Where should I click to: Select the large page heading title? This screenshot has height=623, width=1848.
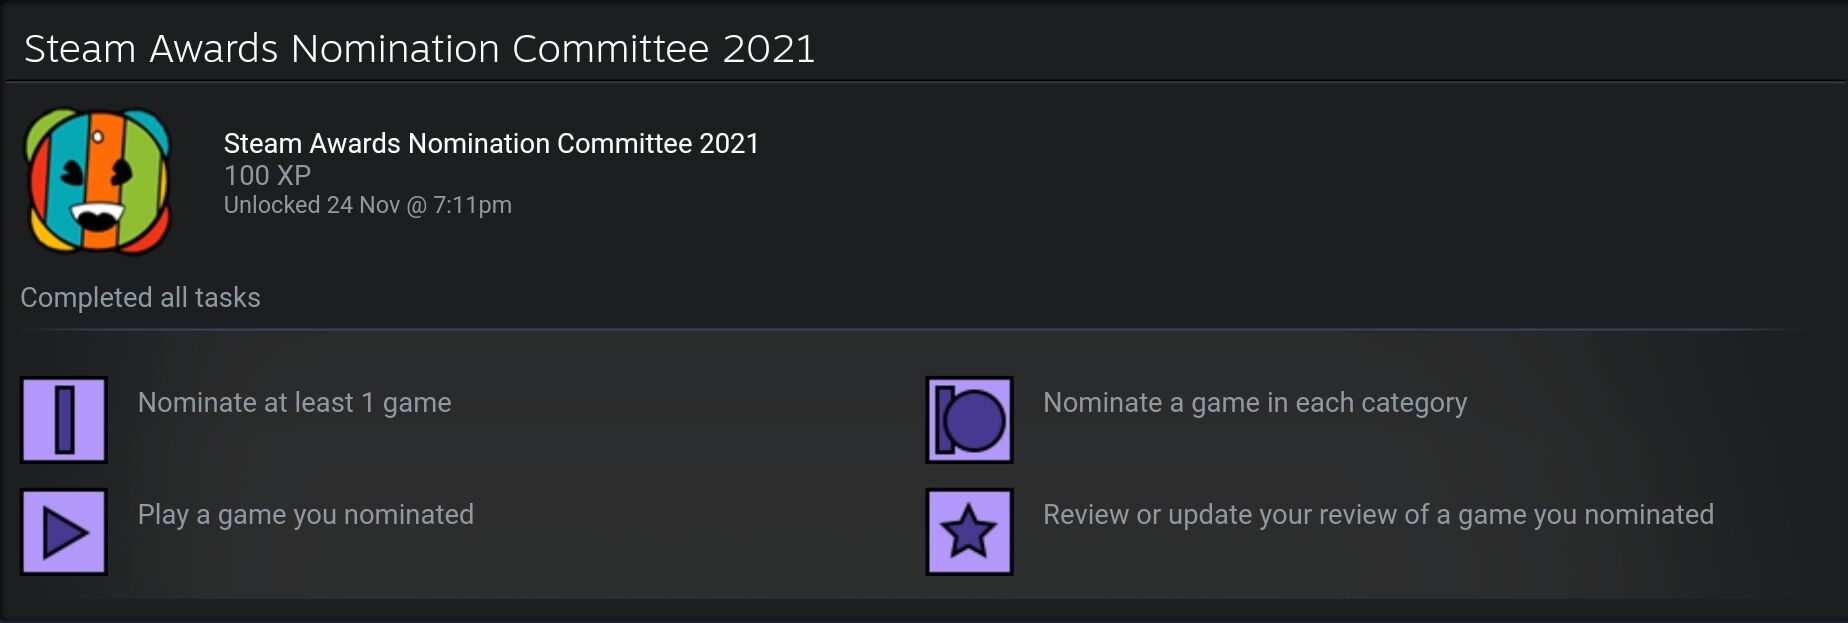[x=419, y=48]
